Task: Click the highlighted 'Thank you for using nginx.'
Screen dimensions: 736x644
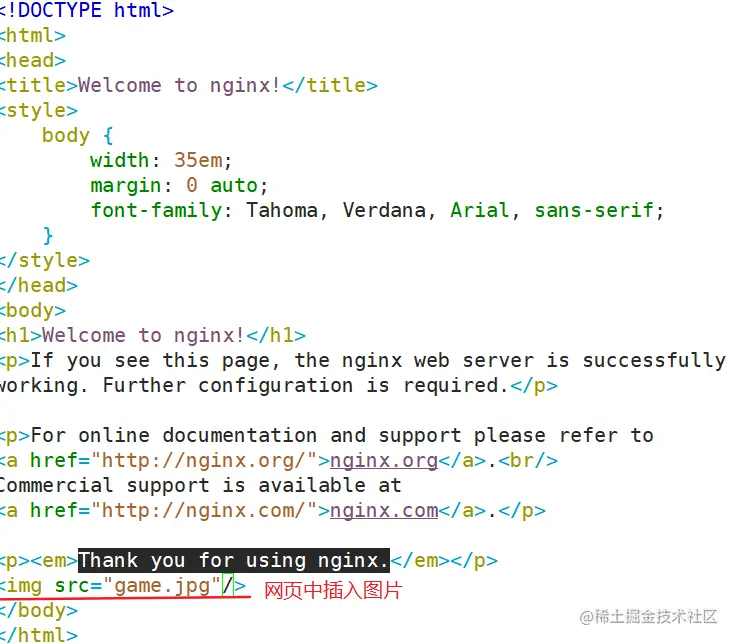Action: [234, 560]
